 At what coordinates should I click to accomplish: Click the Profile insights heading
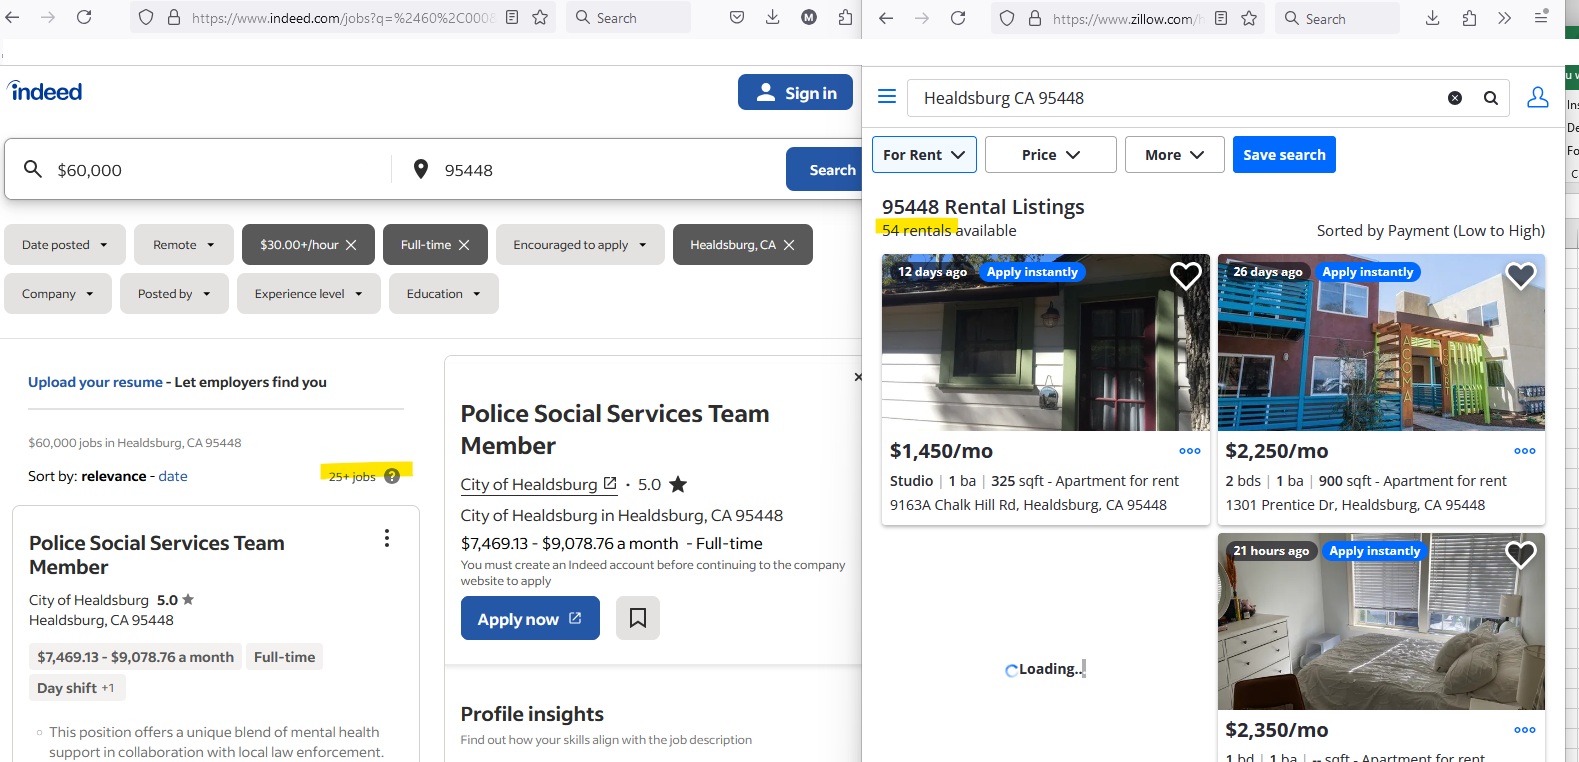[532, 714]
